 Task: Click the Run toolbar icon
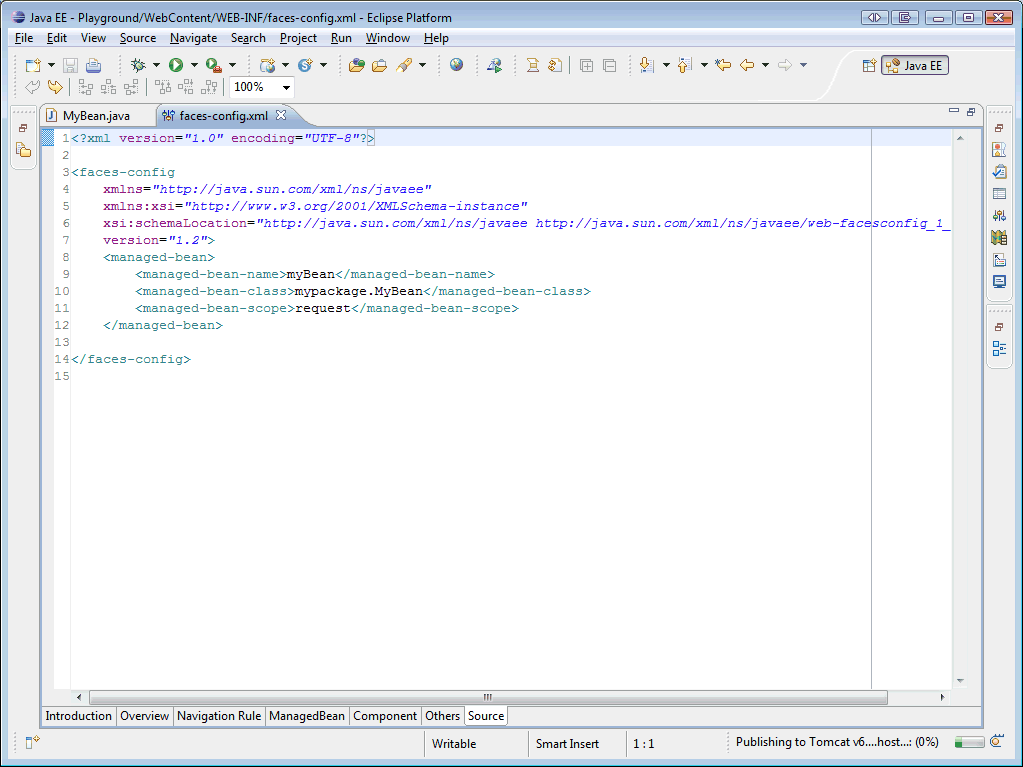(176, 65)
